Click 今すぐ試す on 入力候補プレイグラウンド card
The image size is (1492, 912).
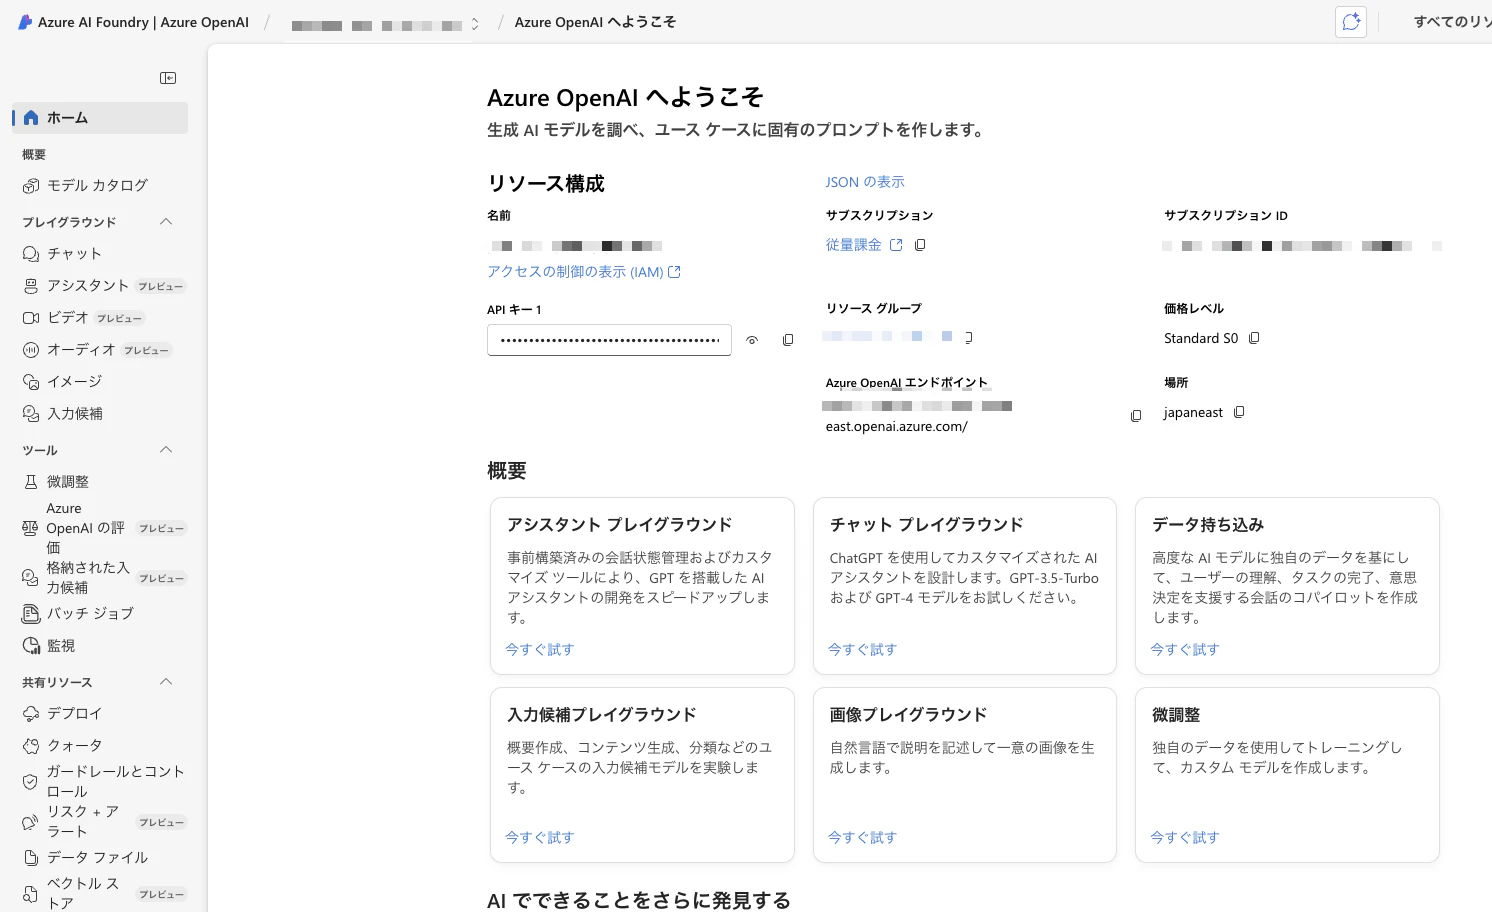[x=540, y=837]
